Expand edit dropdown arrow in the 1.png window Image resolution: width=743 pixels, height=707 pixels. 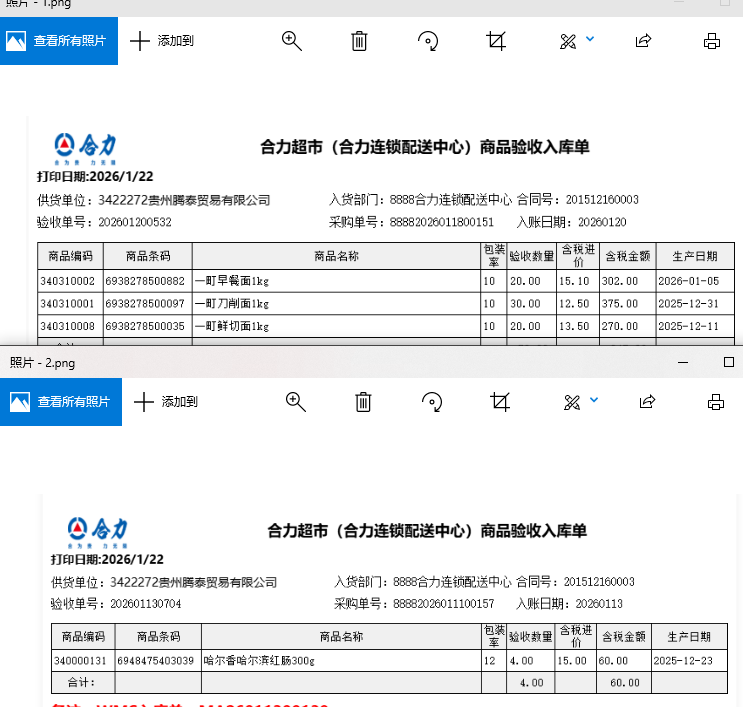click(x=590, y=39)
